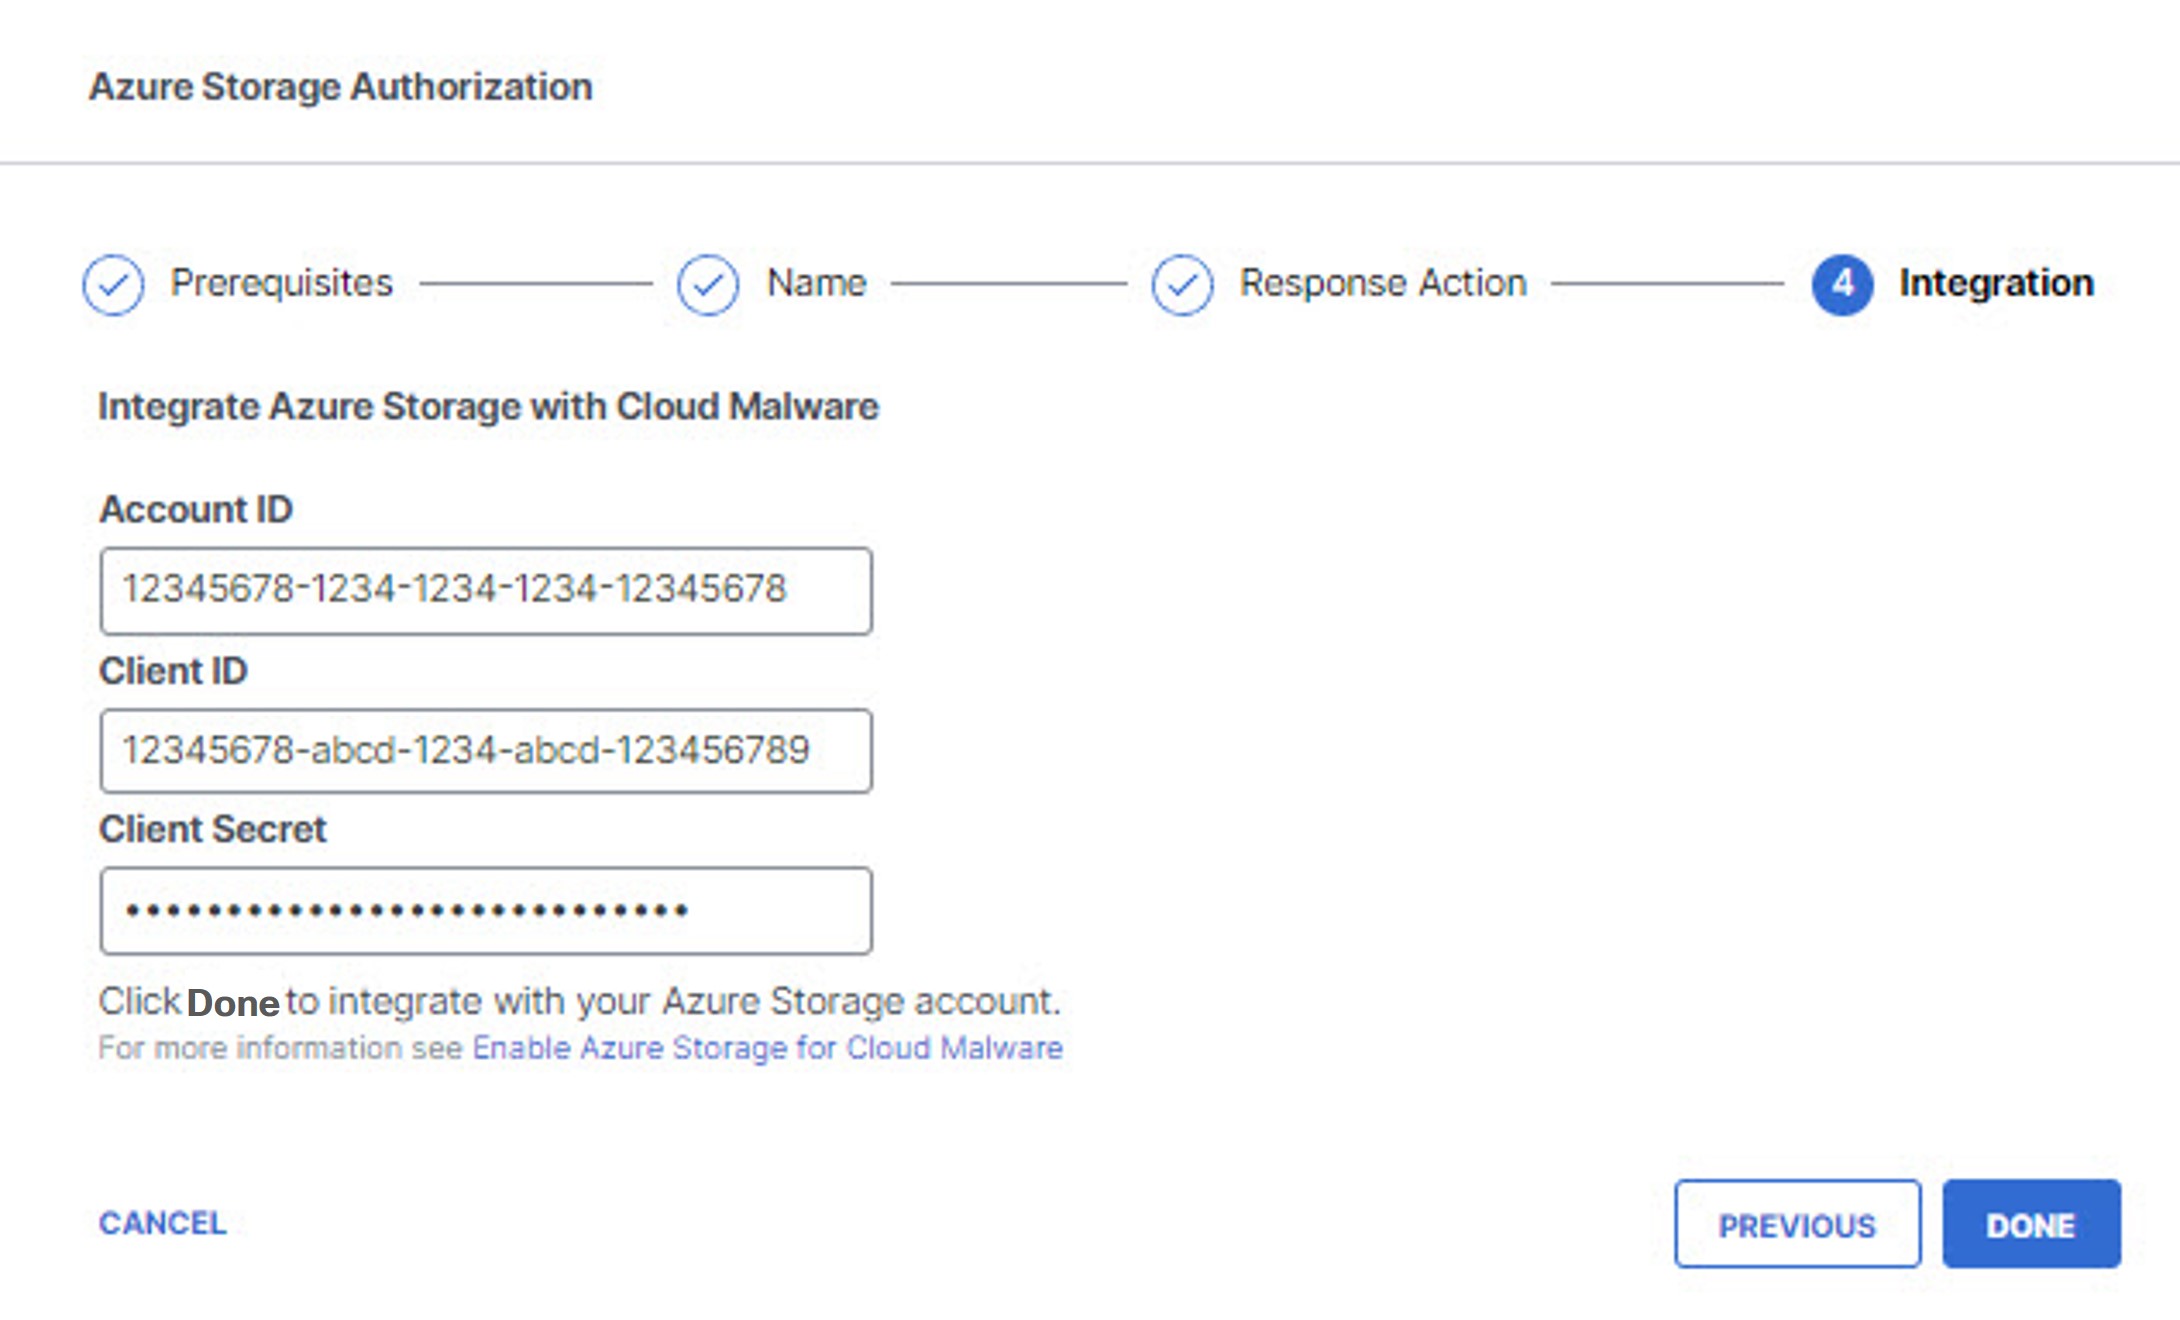
Task: Click the Client ID label
Action: point(173,671)
